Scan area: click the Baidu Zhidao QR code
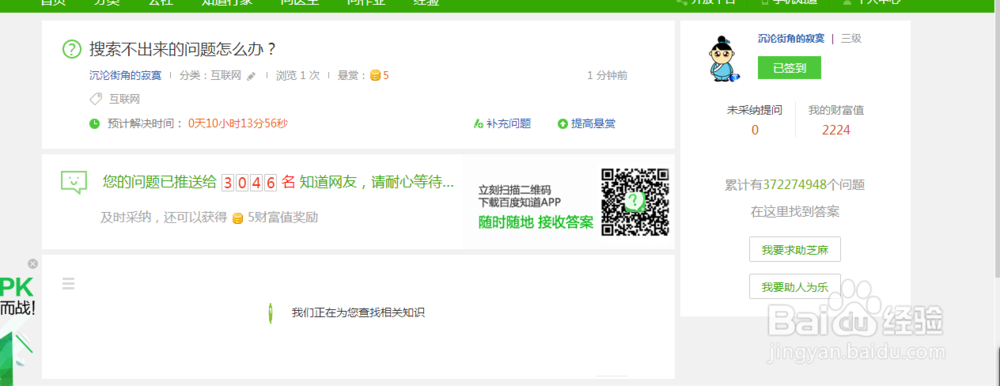 point(635,202)
